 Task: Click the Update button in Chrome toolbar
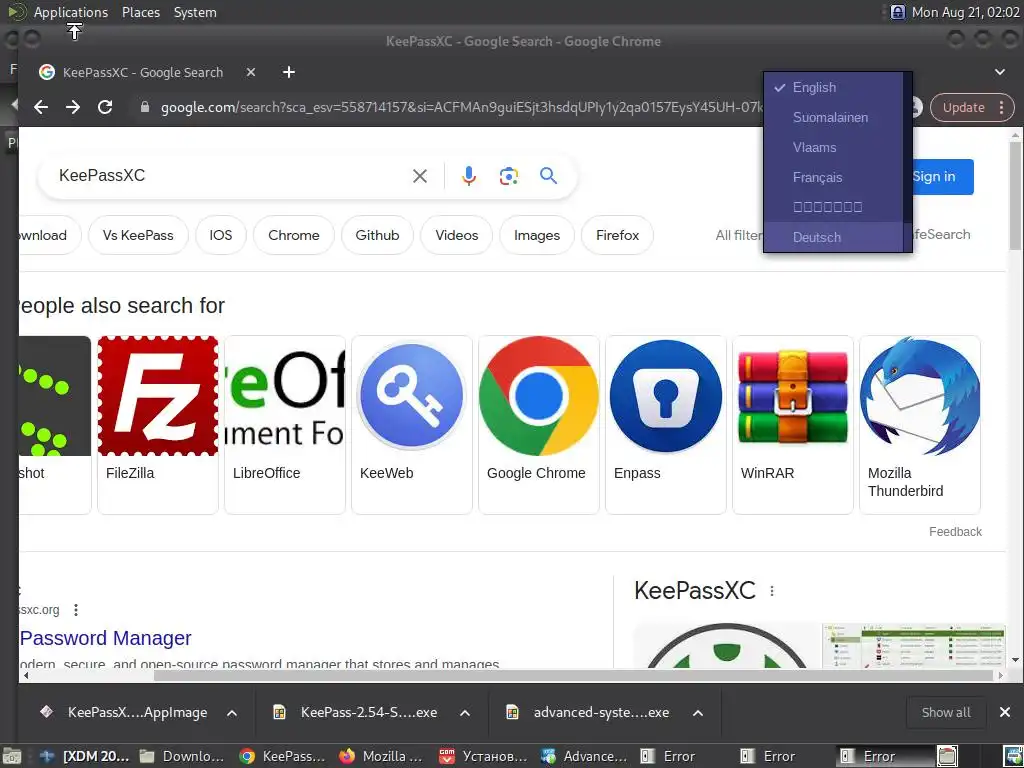click(963, 108)
